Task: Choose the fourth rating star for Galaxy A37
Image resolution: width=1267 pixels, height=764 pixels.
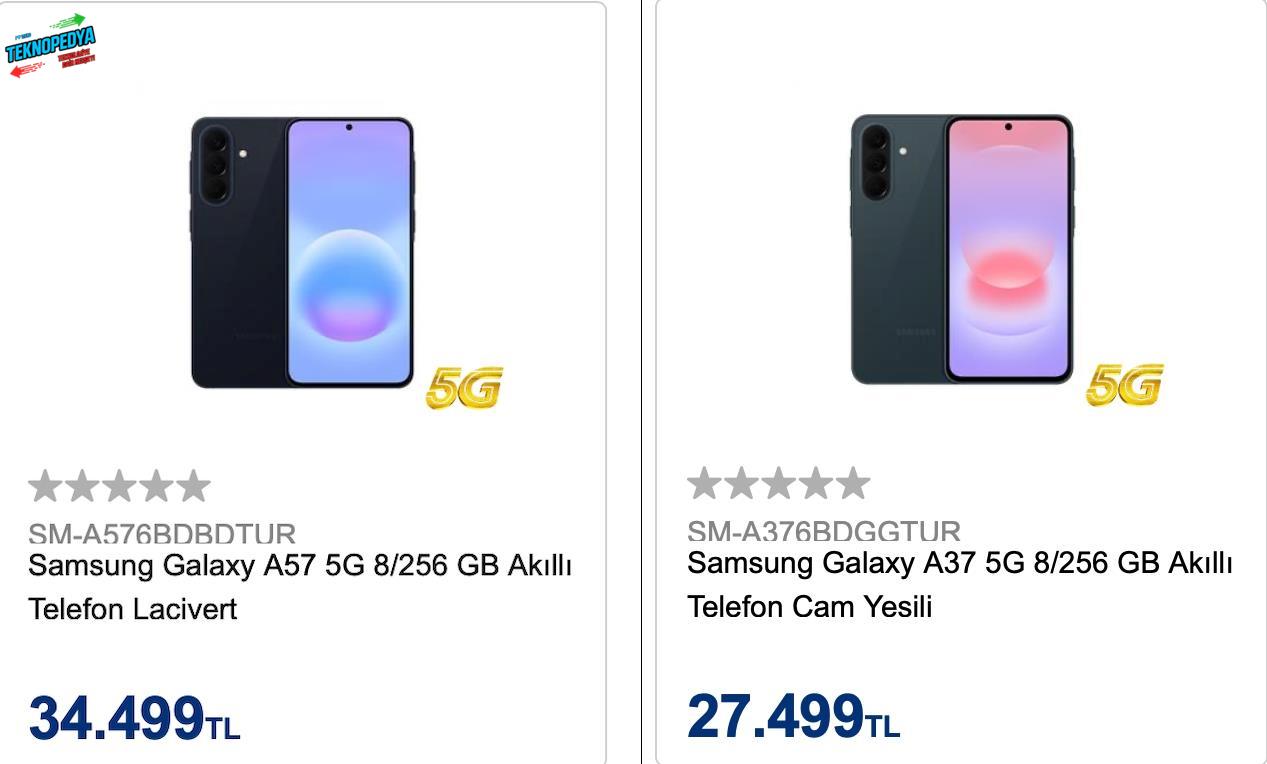Action: (816, 484)
